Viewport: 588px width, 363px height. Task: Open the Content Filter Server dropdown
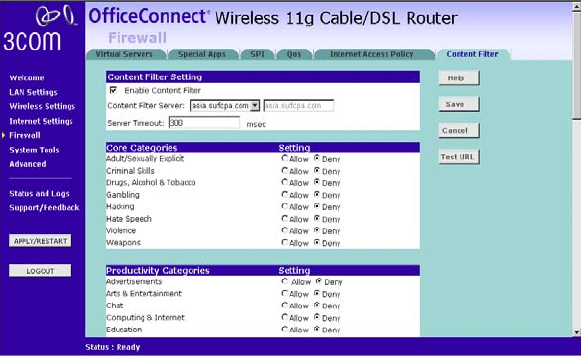255,106
